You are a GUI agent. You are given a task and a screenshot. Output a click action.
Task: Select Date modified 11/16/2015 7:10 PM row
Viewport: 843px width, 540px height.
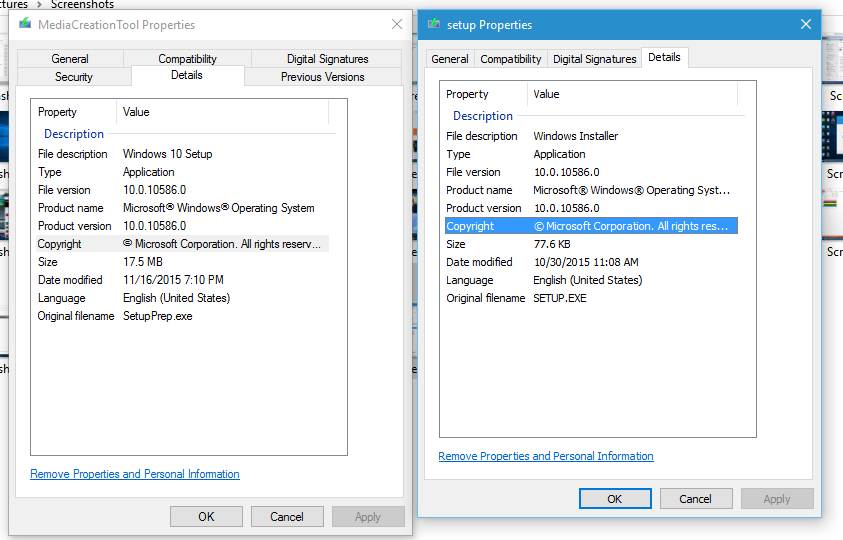[183, 280]
